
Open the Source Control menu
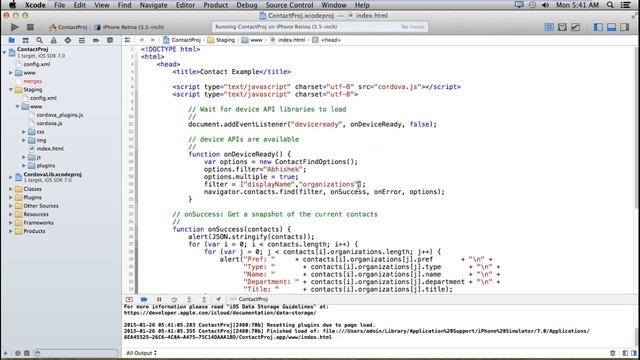pyautogui.click(x=289, y=5)
